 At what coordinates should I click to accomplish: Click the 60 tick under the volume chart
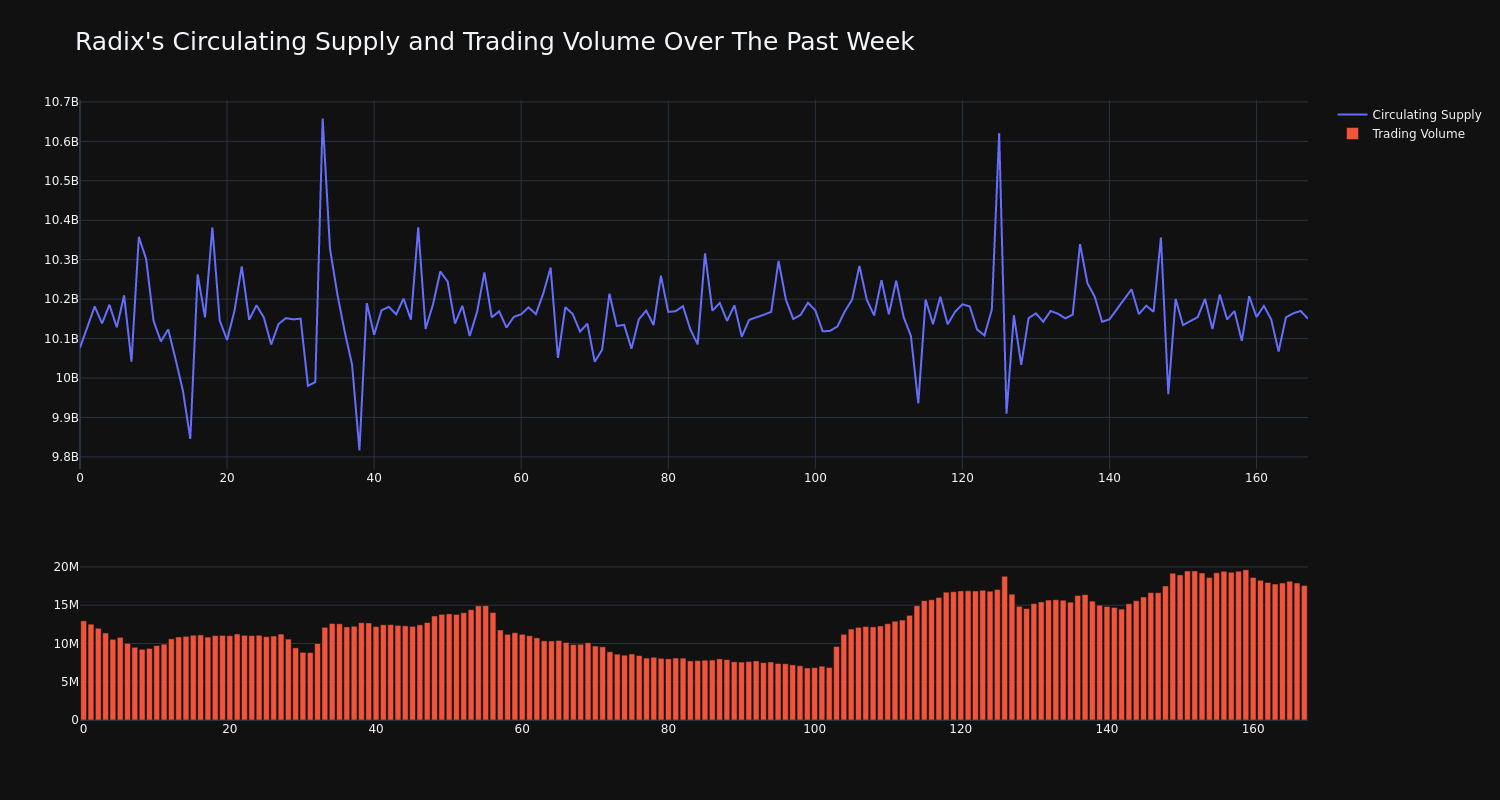coord(522,729)
